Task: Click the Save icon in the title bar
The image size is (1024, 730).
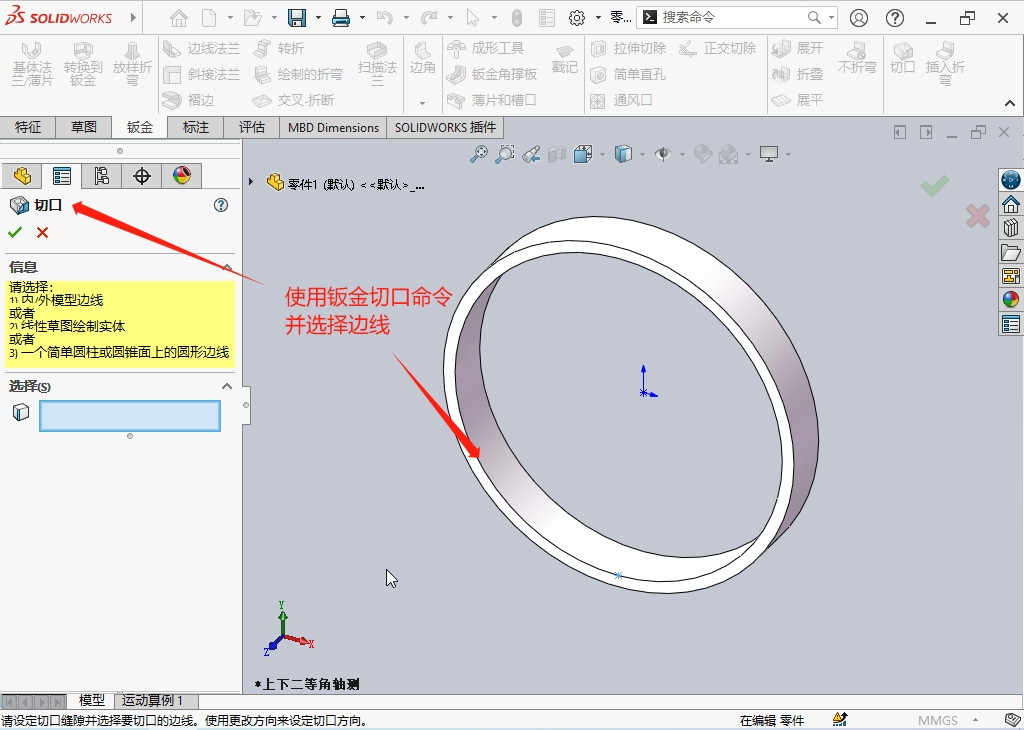Action: click(x=297, y=18)
